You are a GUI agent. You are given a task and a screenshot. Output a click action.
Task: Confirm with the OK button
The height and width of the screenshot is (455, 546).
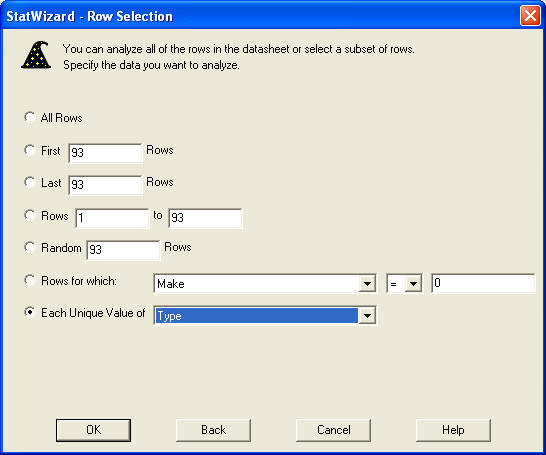[x=93, y=430]
